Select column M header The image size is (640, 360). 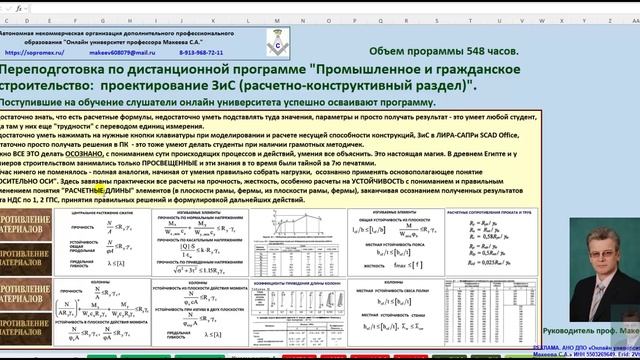click(277, 21)
